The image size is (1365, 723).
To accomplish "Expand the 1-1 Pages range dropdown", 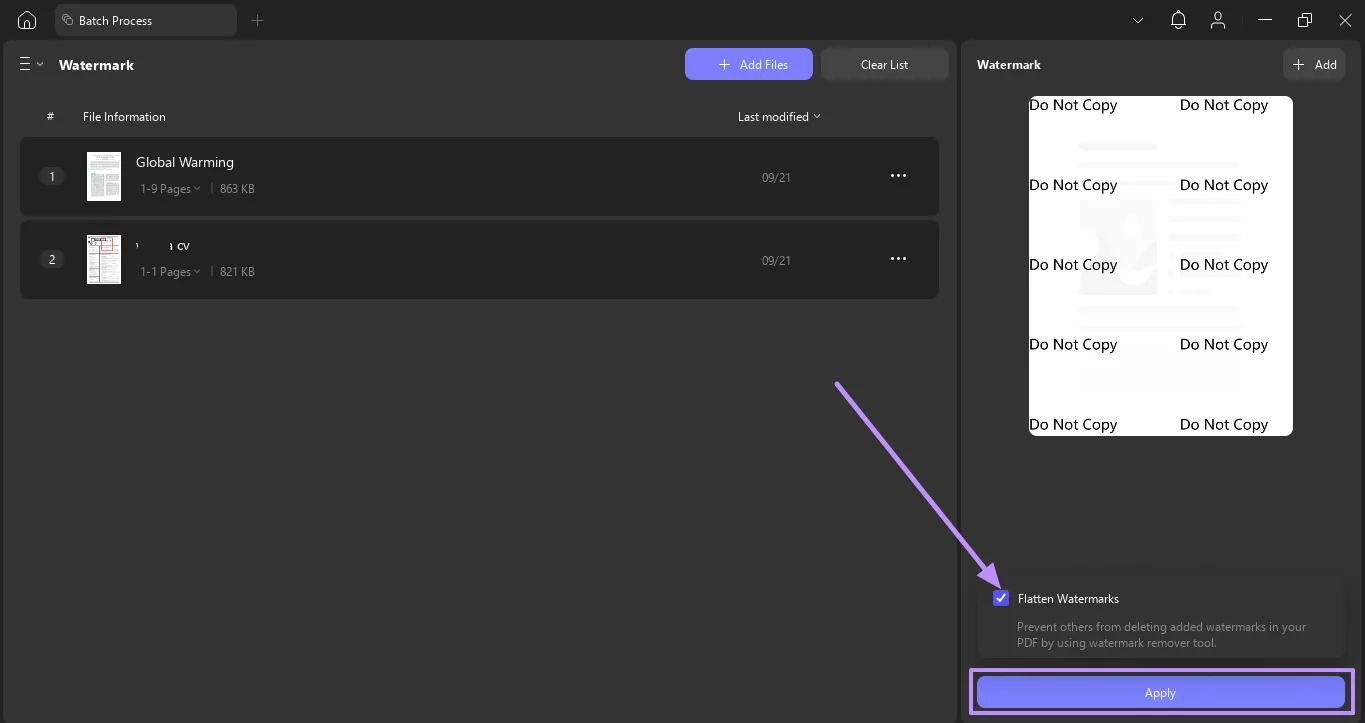I will point(170,272).
